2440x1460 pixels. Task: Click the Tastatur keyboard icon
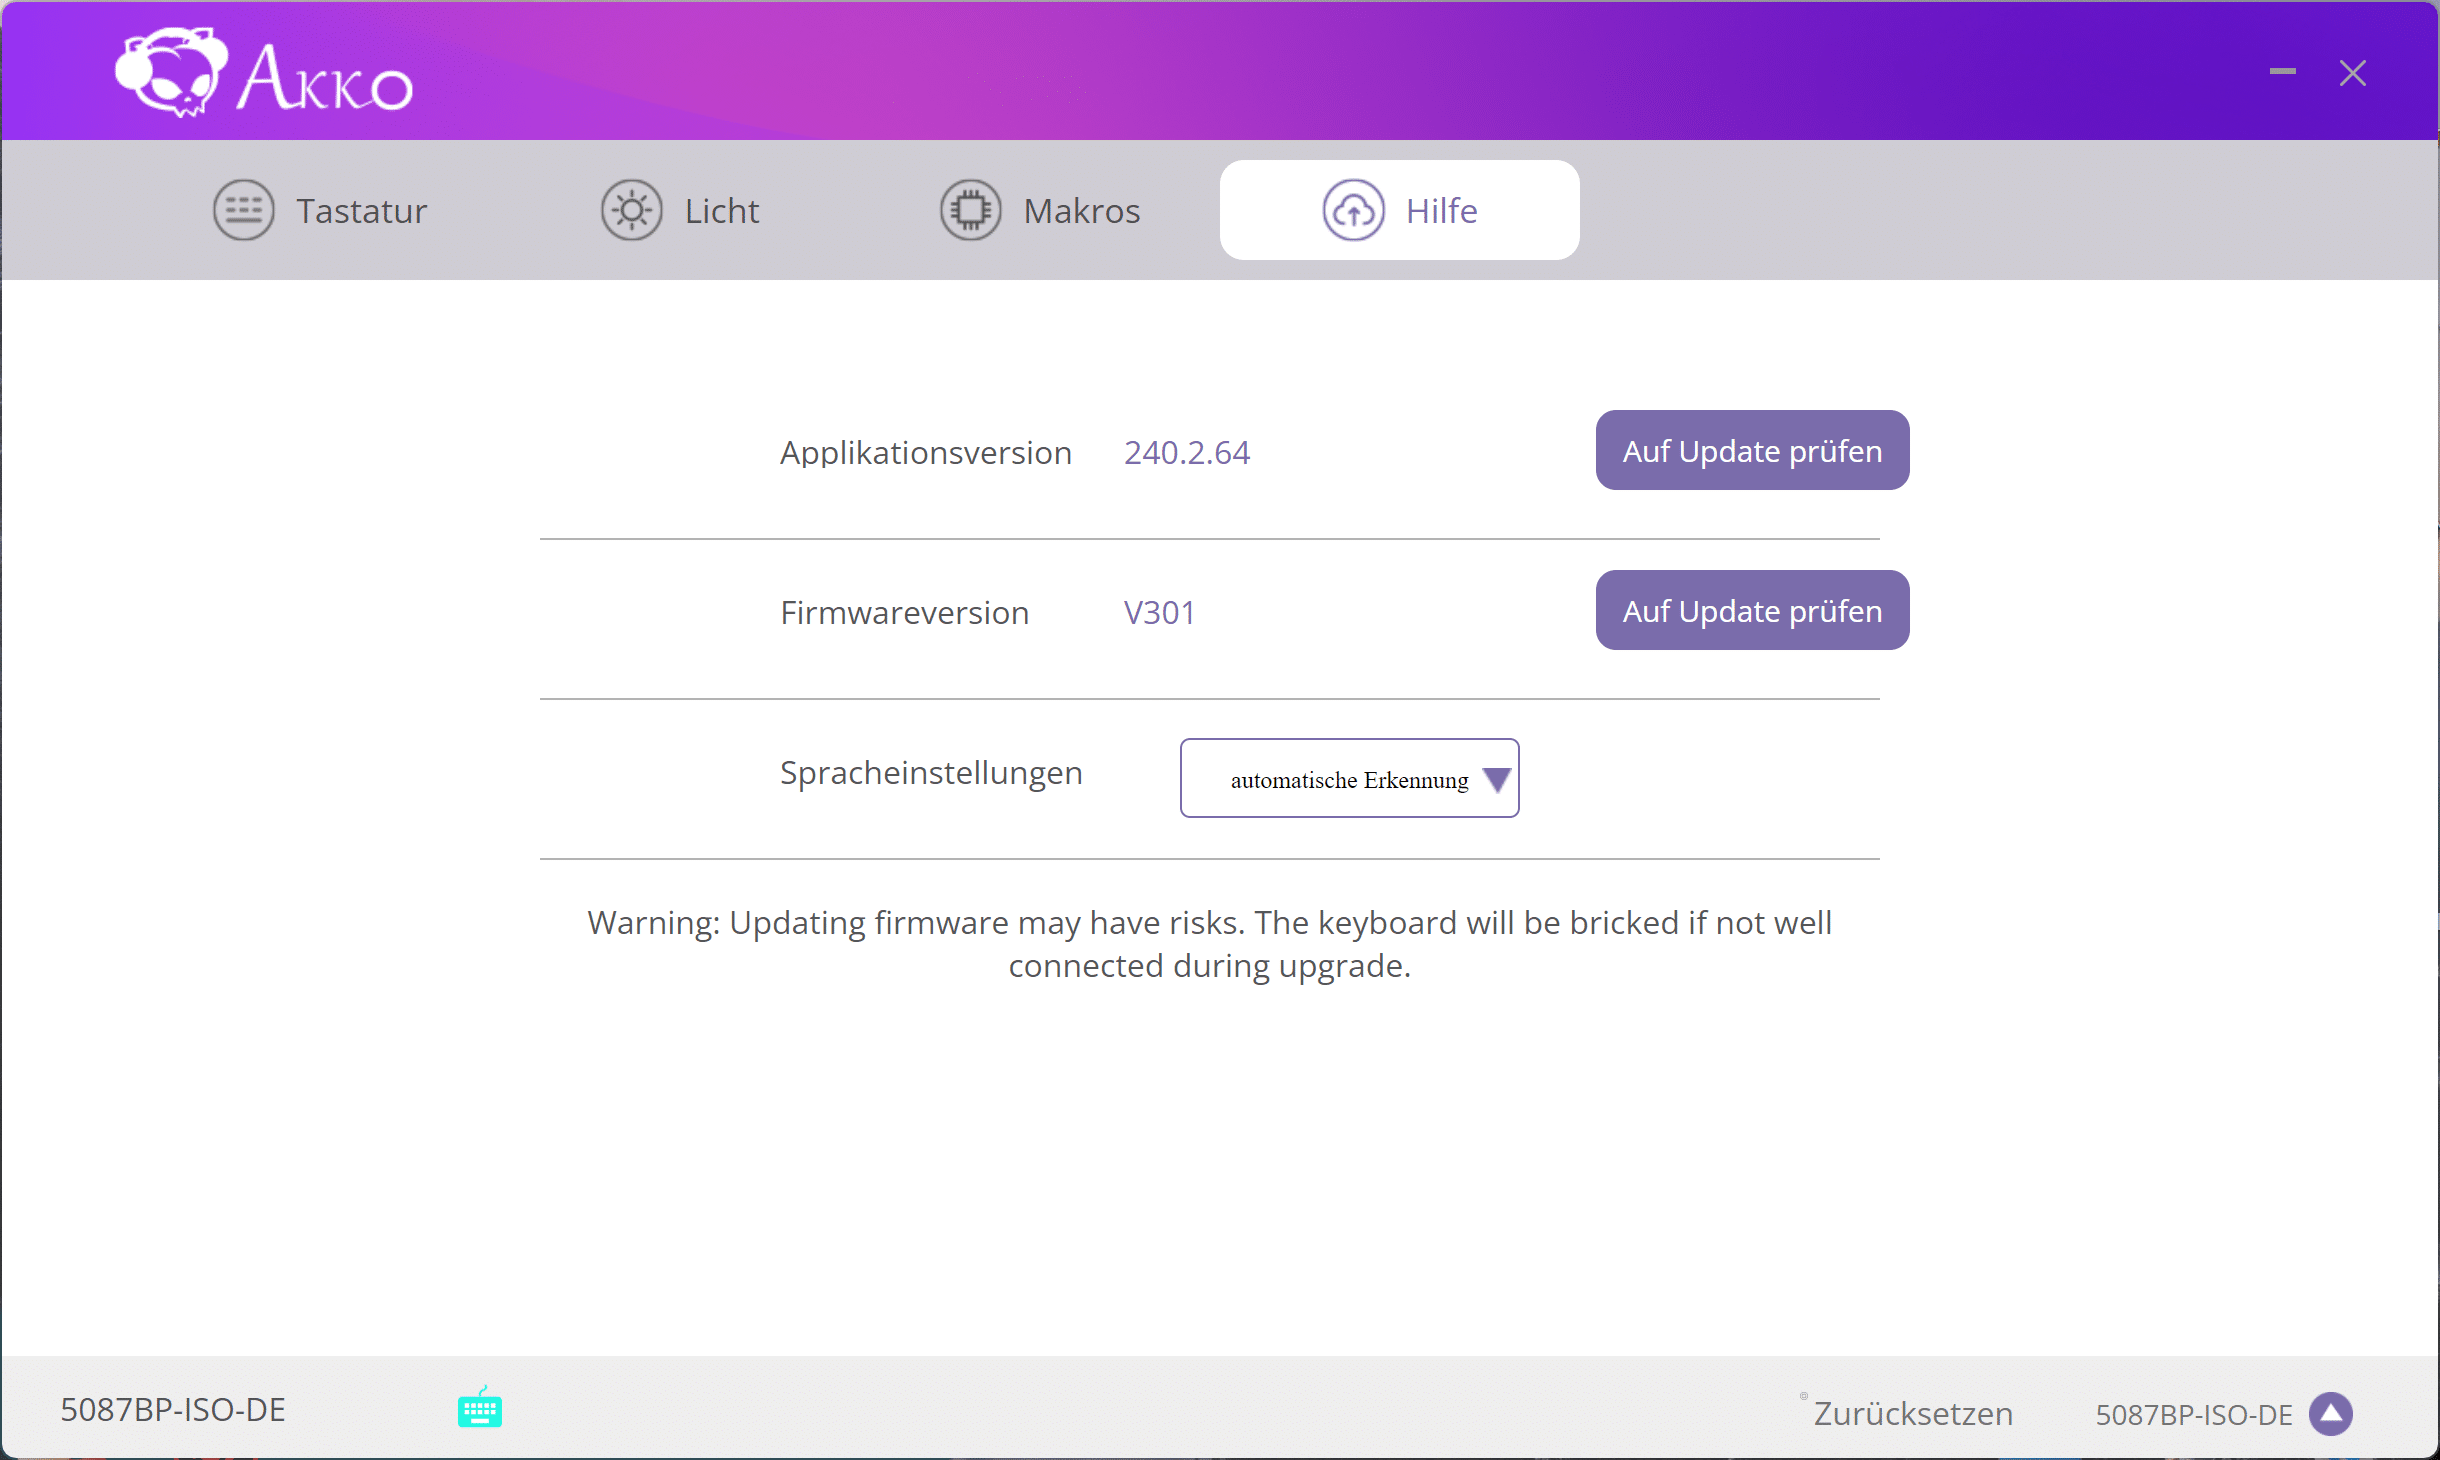pyautogui.click(x=243, y=210)
